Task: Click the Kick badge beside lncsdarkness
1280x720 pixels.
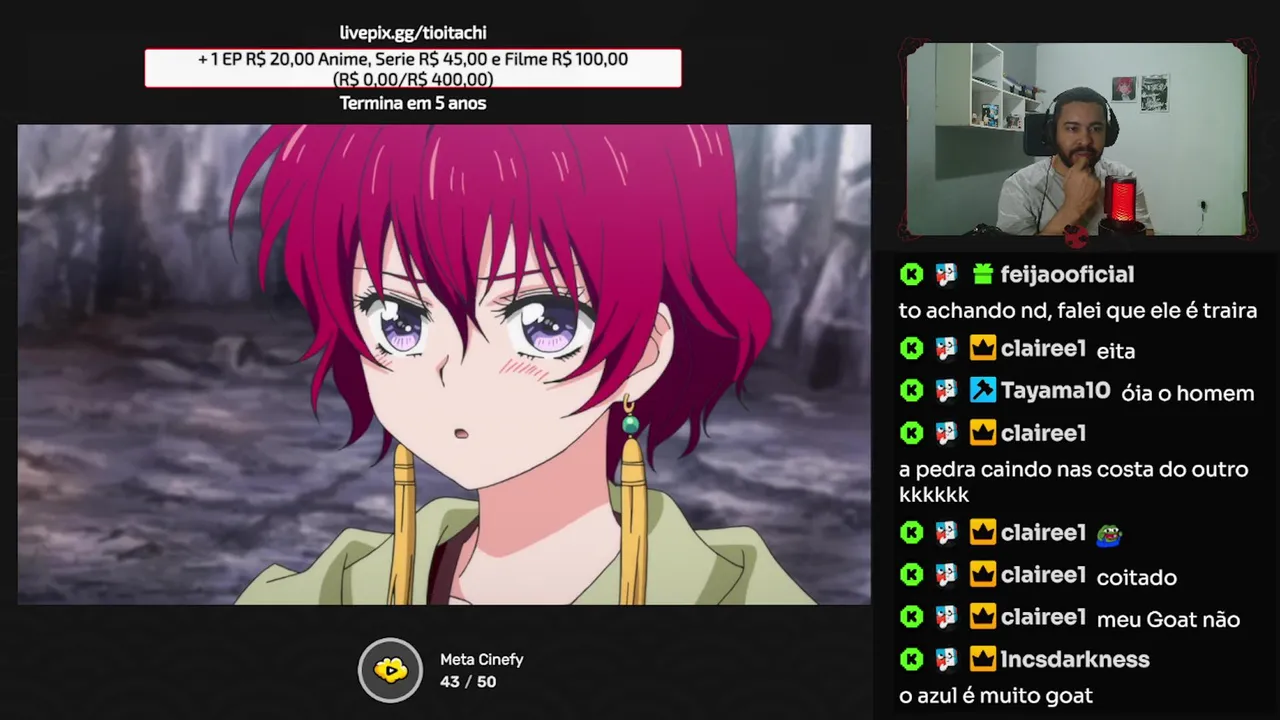Action: coord(911,659)
